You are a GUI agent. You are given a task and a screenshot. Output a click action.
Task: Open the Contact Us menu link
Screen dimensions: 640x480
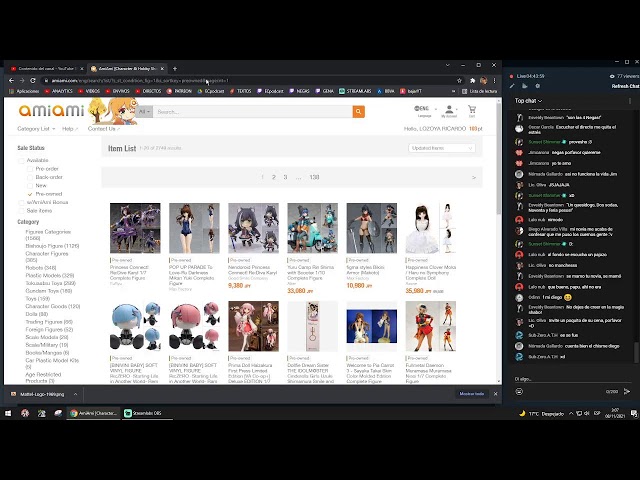(104, 129)
